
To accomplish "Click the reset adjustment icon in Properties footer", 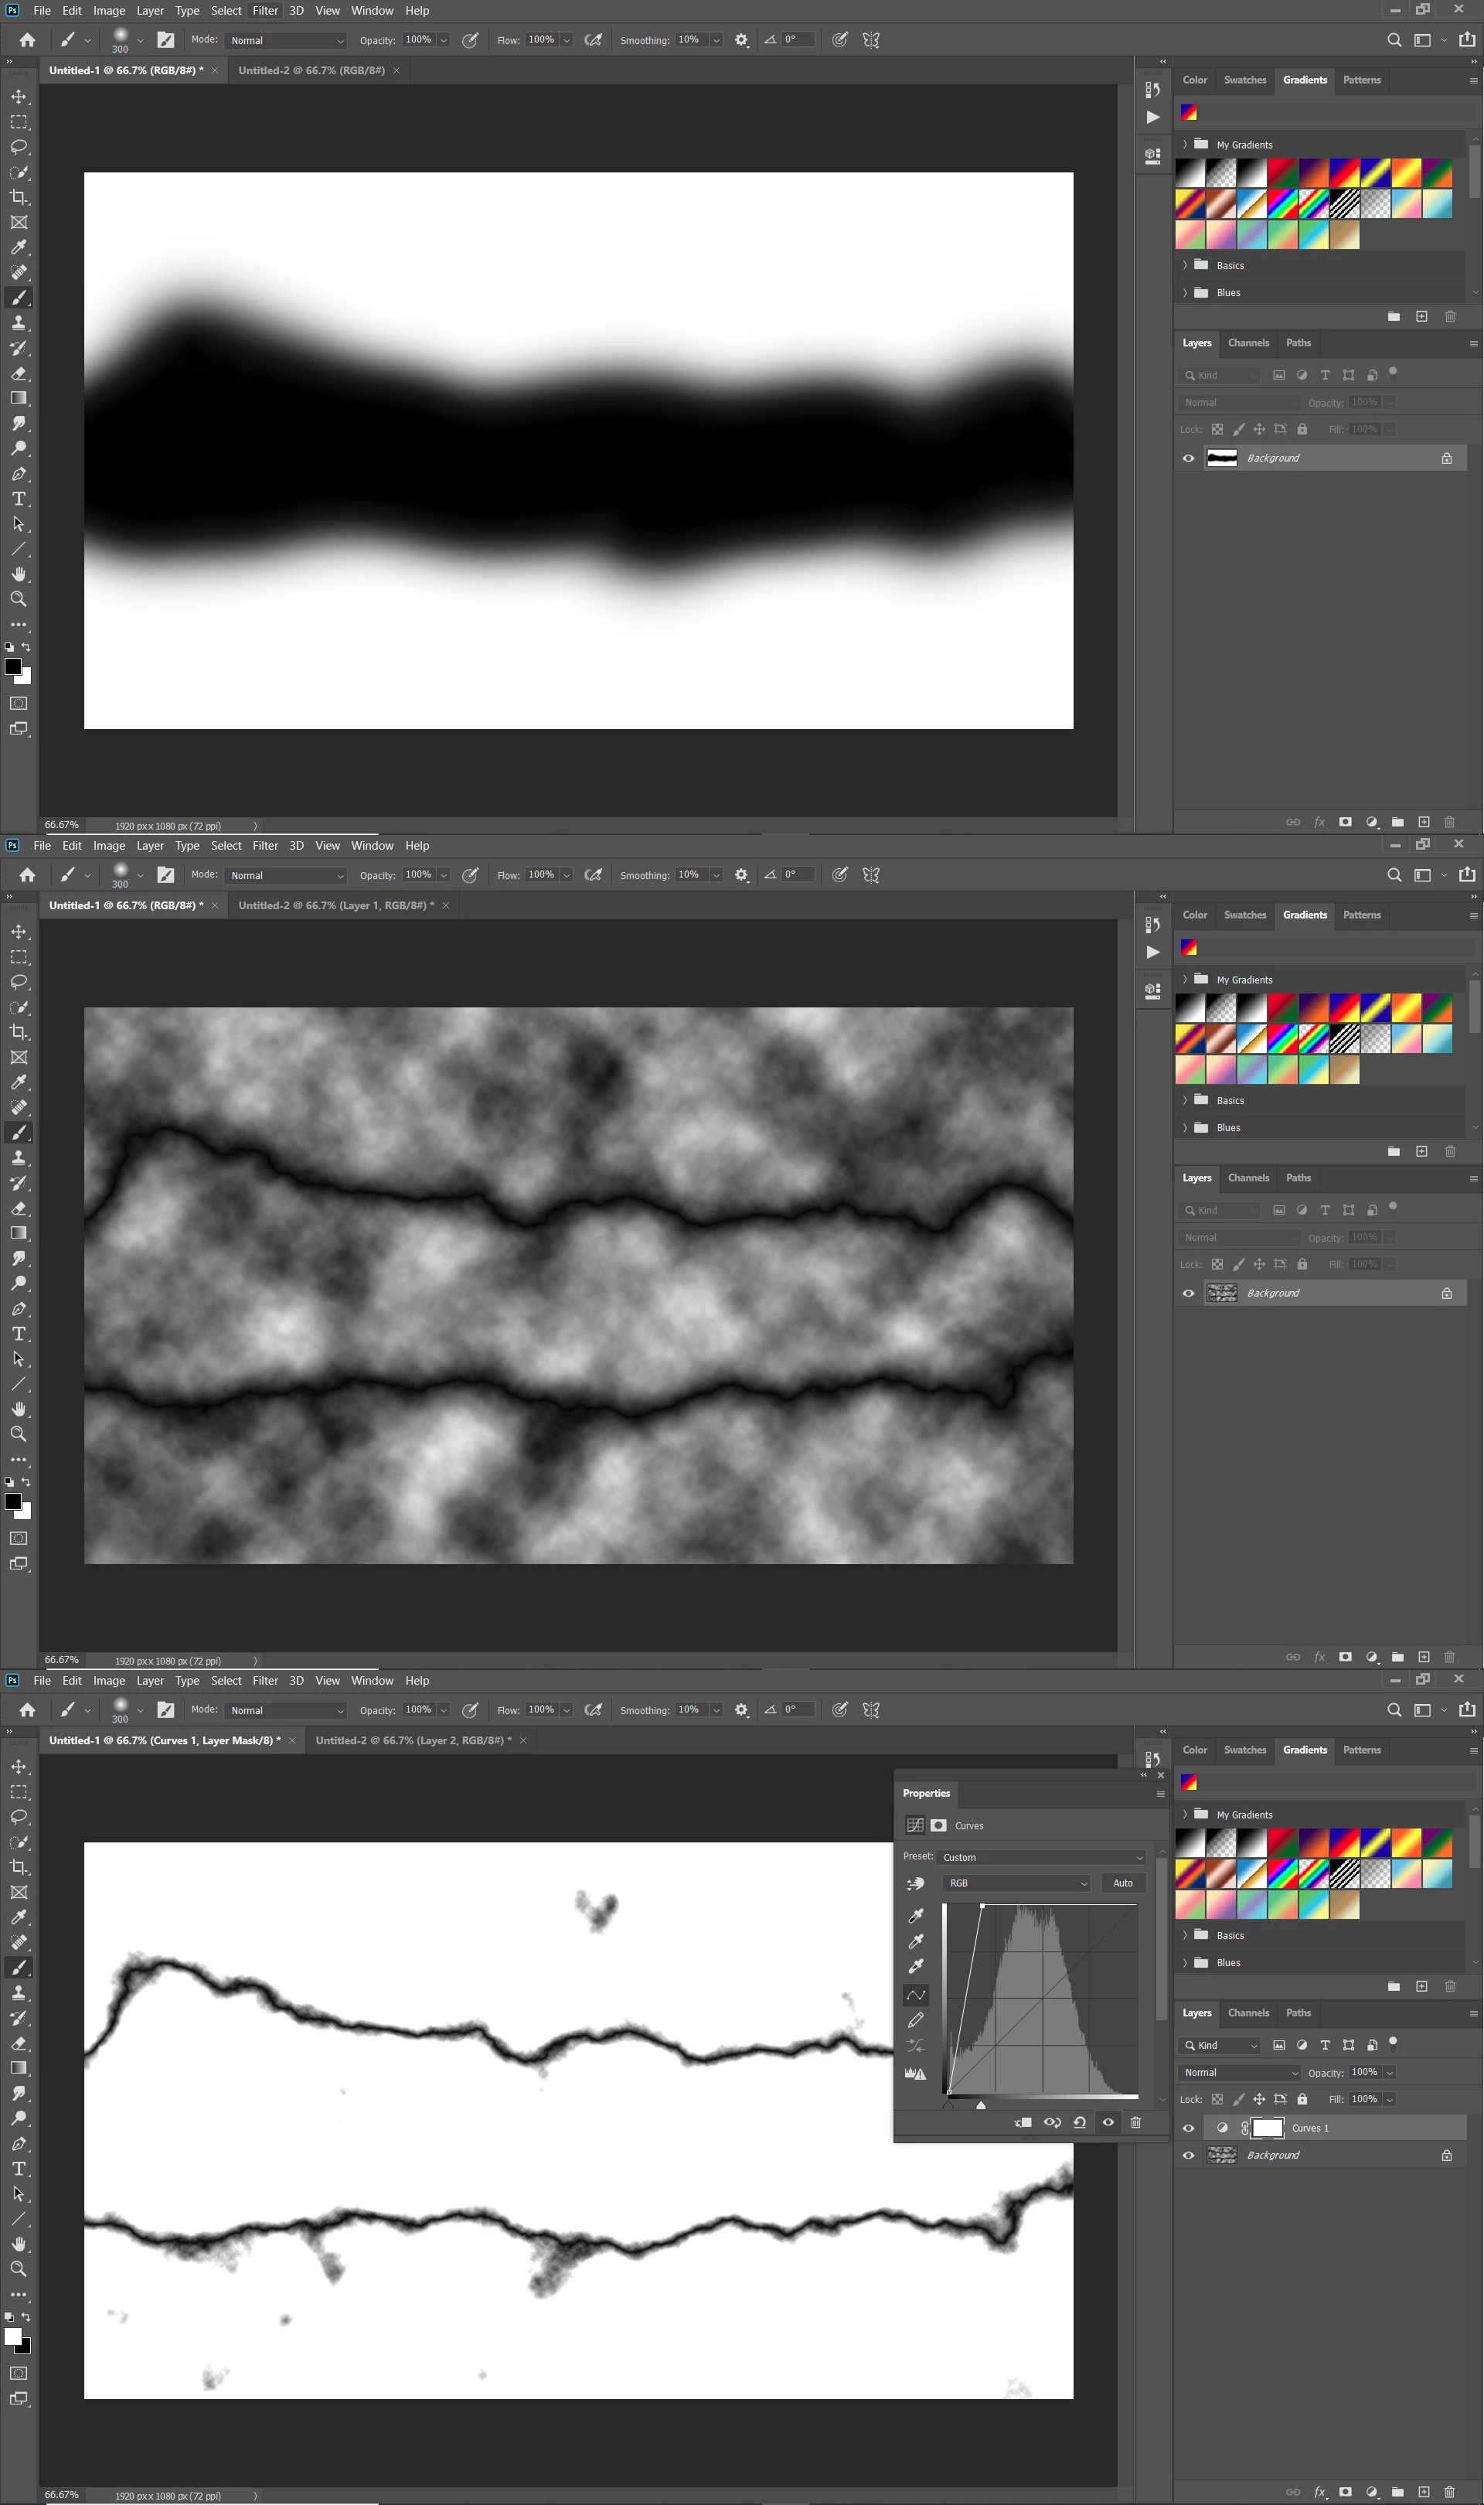I will [1080, 2122].
